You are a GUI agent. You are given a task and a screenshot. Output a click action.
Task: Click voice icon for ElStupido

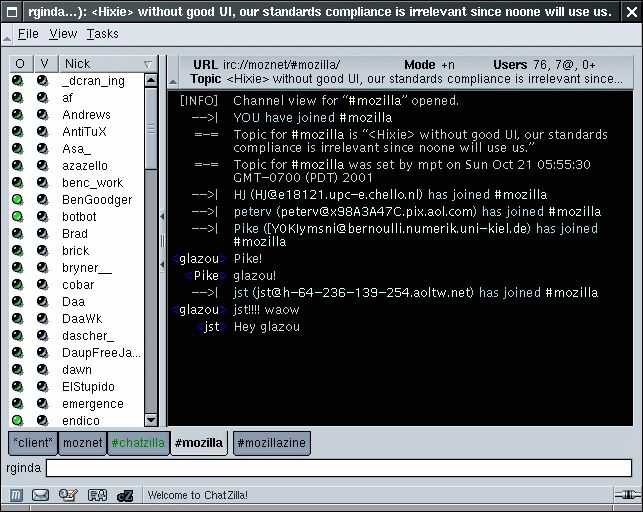click(43, 386)
